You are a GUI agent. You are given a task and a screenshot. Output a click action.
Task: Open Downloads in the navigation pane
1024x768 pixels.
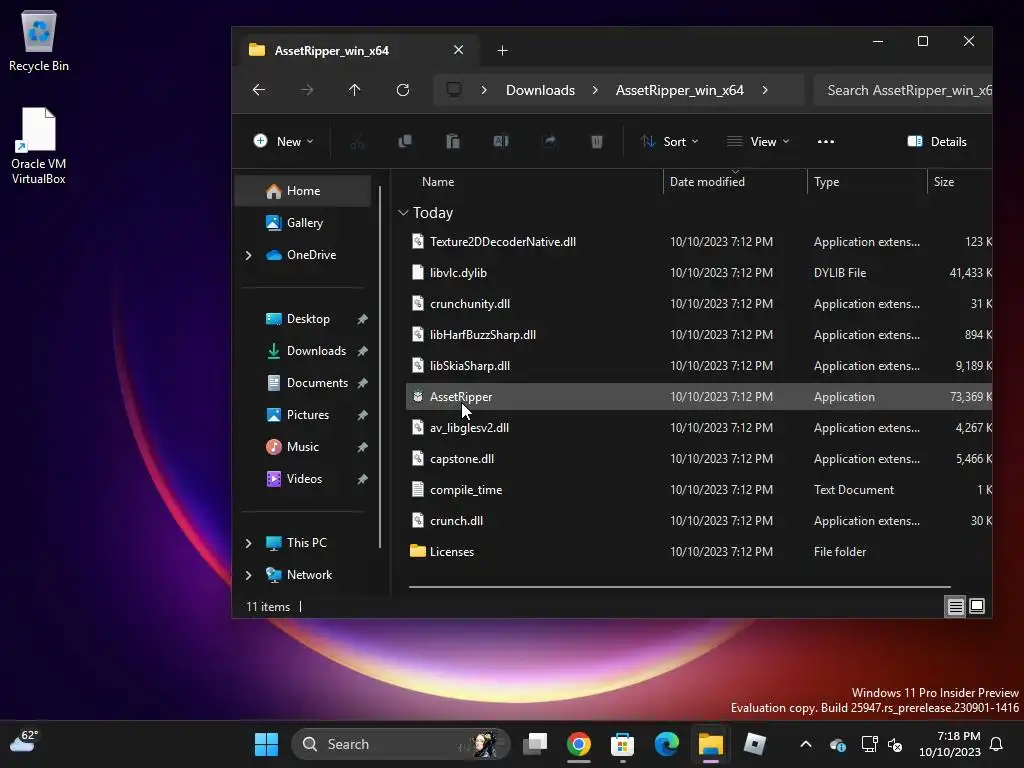[x=303, y=351]
